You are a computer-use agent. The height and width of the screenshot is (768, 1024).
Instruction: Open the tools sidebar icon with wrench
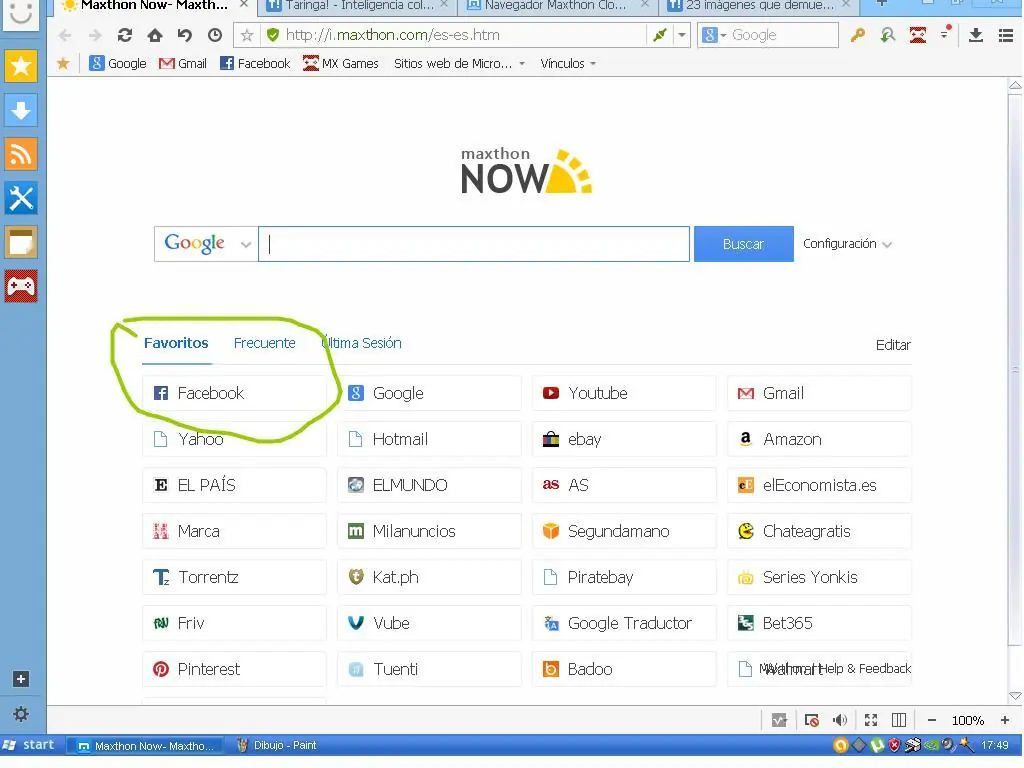pos(21,198)
